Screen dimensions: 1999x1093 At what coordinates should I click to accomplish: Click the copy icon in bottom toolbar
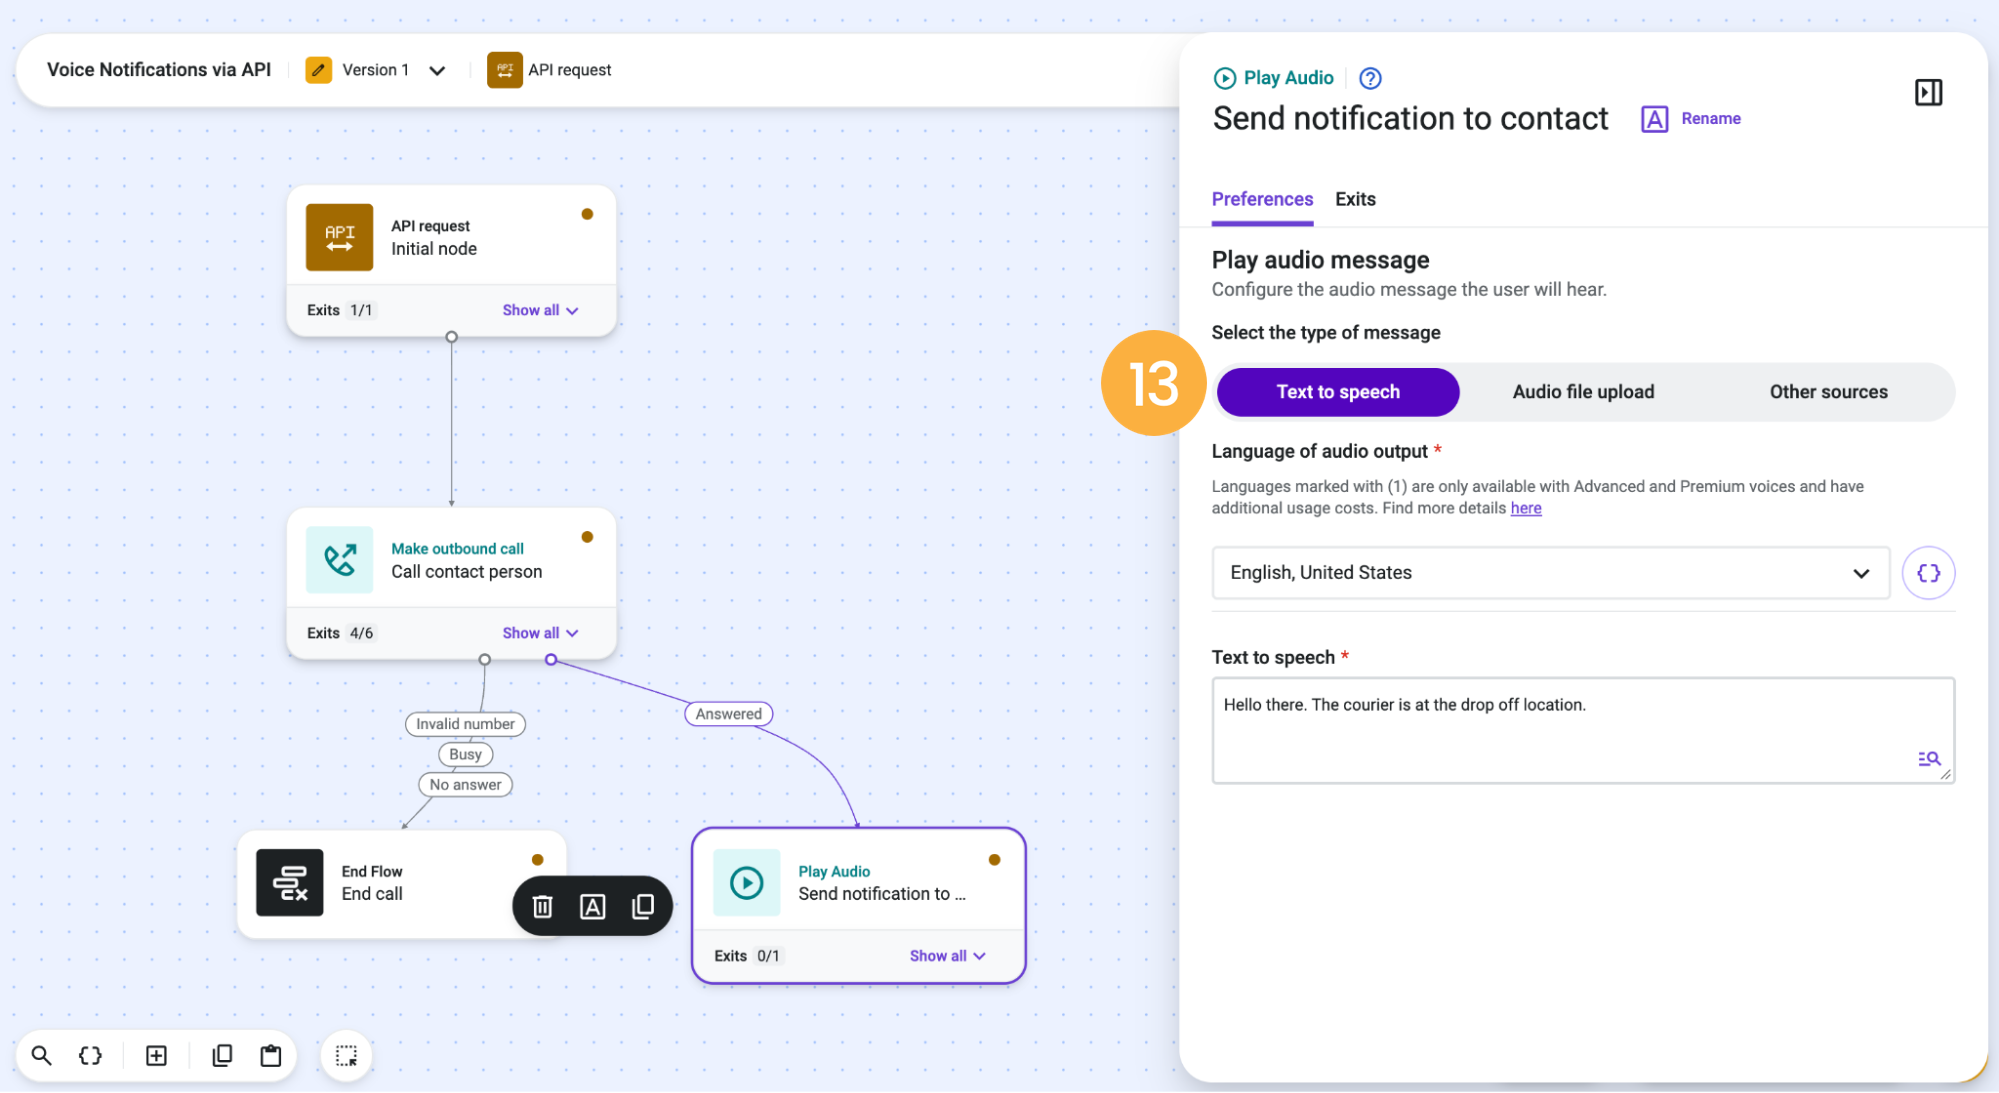coord(222,1055)
